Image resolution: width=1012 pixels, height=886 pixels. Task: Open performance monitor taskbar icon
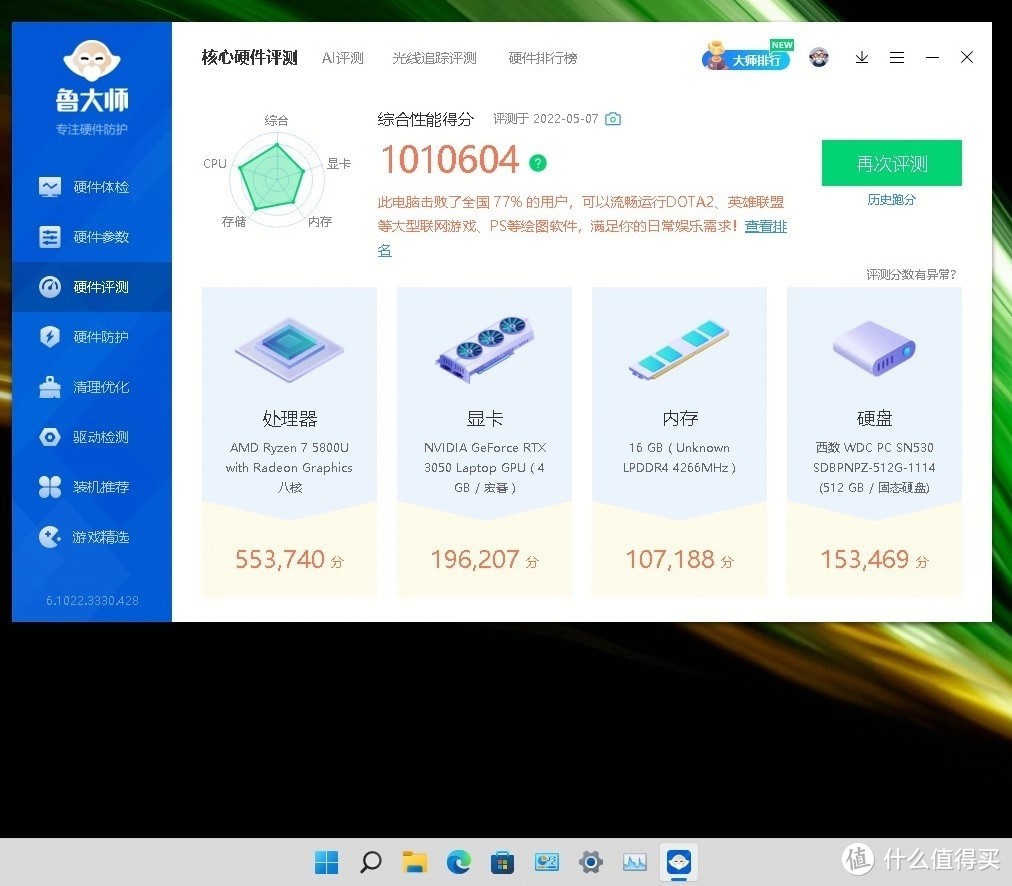click(x=634, y=862)
